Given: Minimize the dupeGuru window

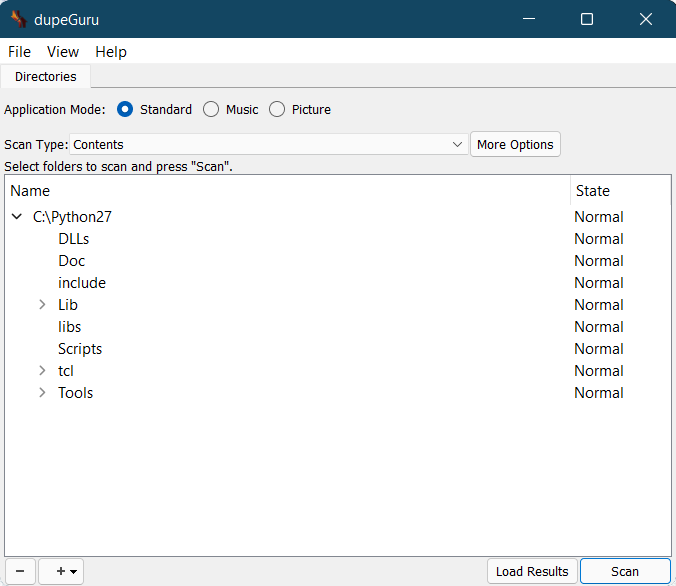Looking at the screenshot, I should tap(529, 19).
